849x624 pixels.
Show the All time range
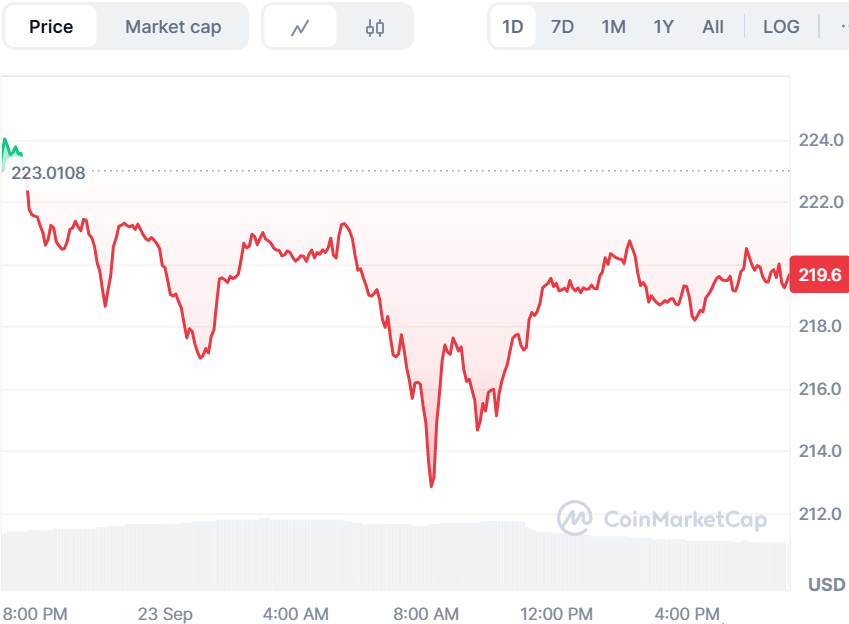[x=713, y=27]
